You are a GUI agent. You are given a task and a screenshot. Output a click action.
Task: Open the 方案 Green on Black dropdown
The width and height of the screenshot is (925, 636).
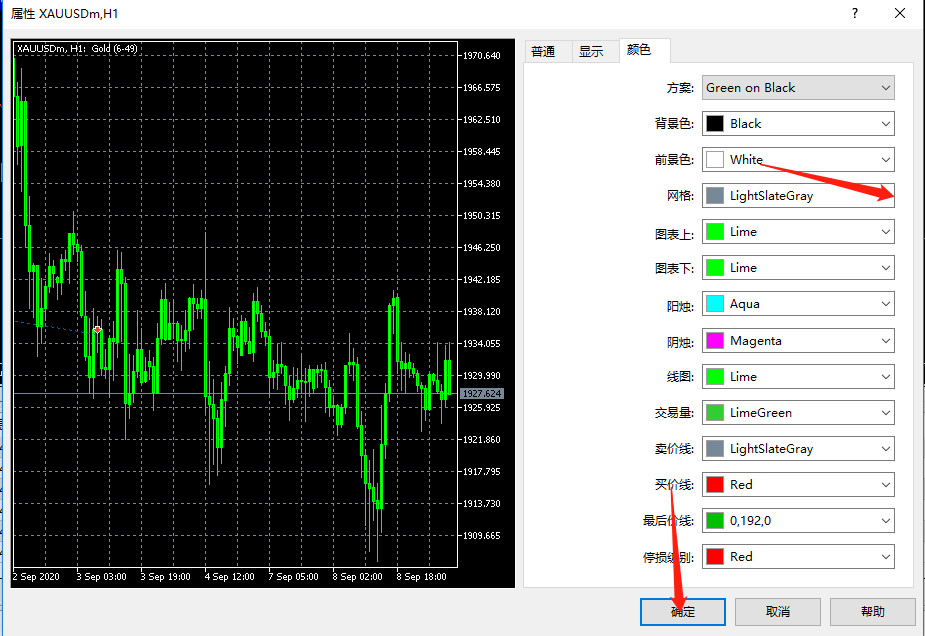coord(798,87)
